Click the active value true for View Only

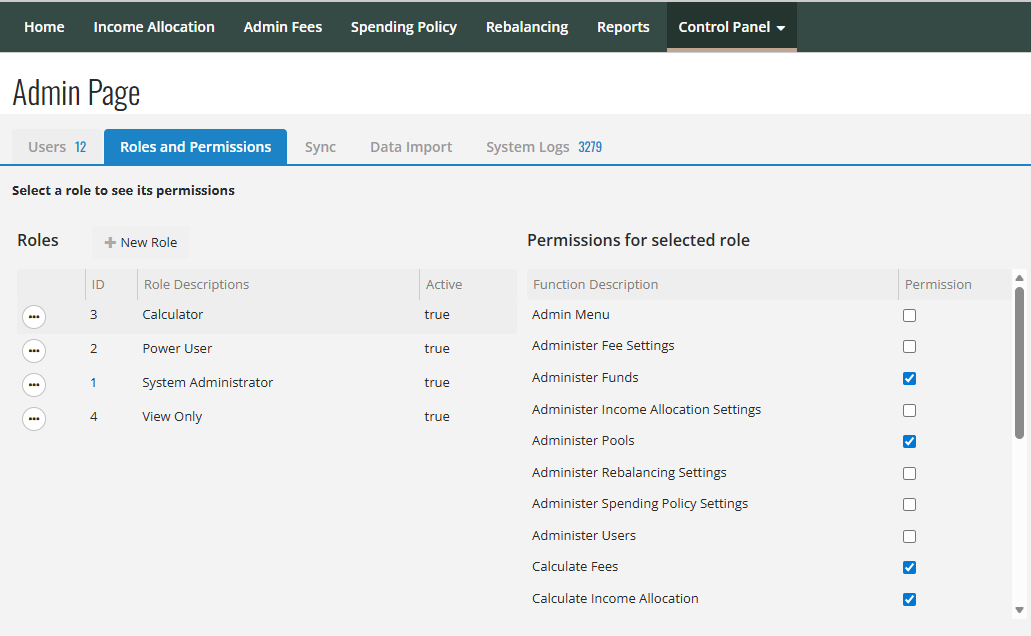[x=437, y=416]
